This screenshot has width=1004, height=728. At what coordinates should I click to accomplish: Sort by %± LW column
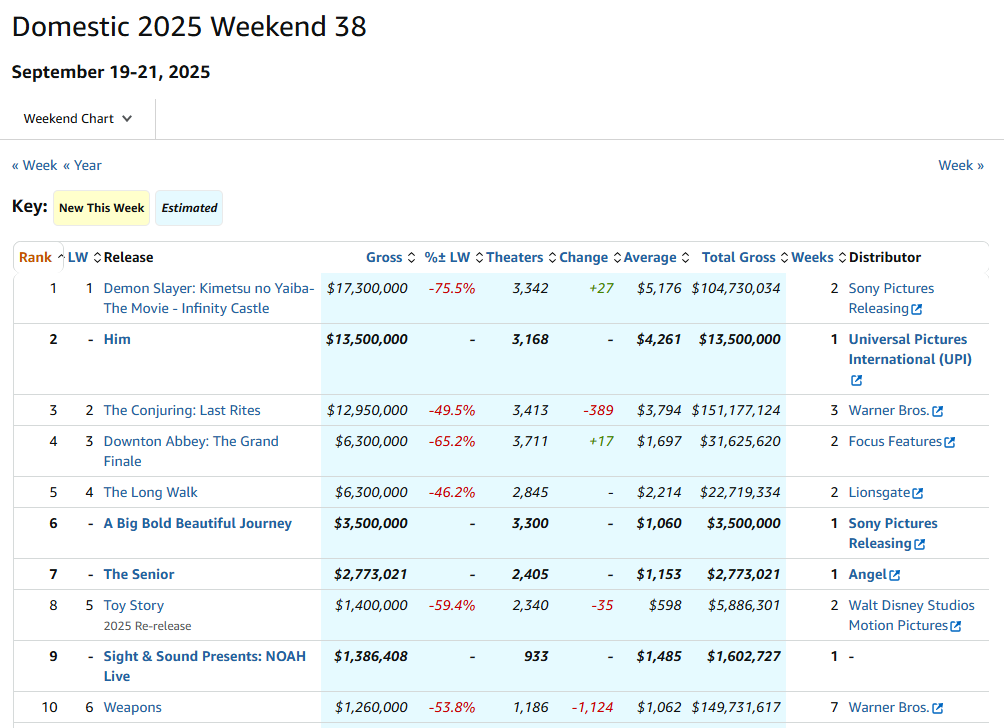click(453, 257)
